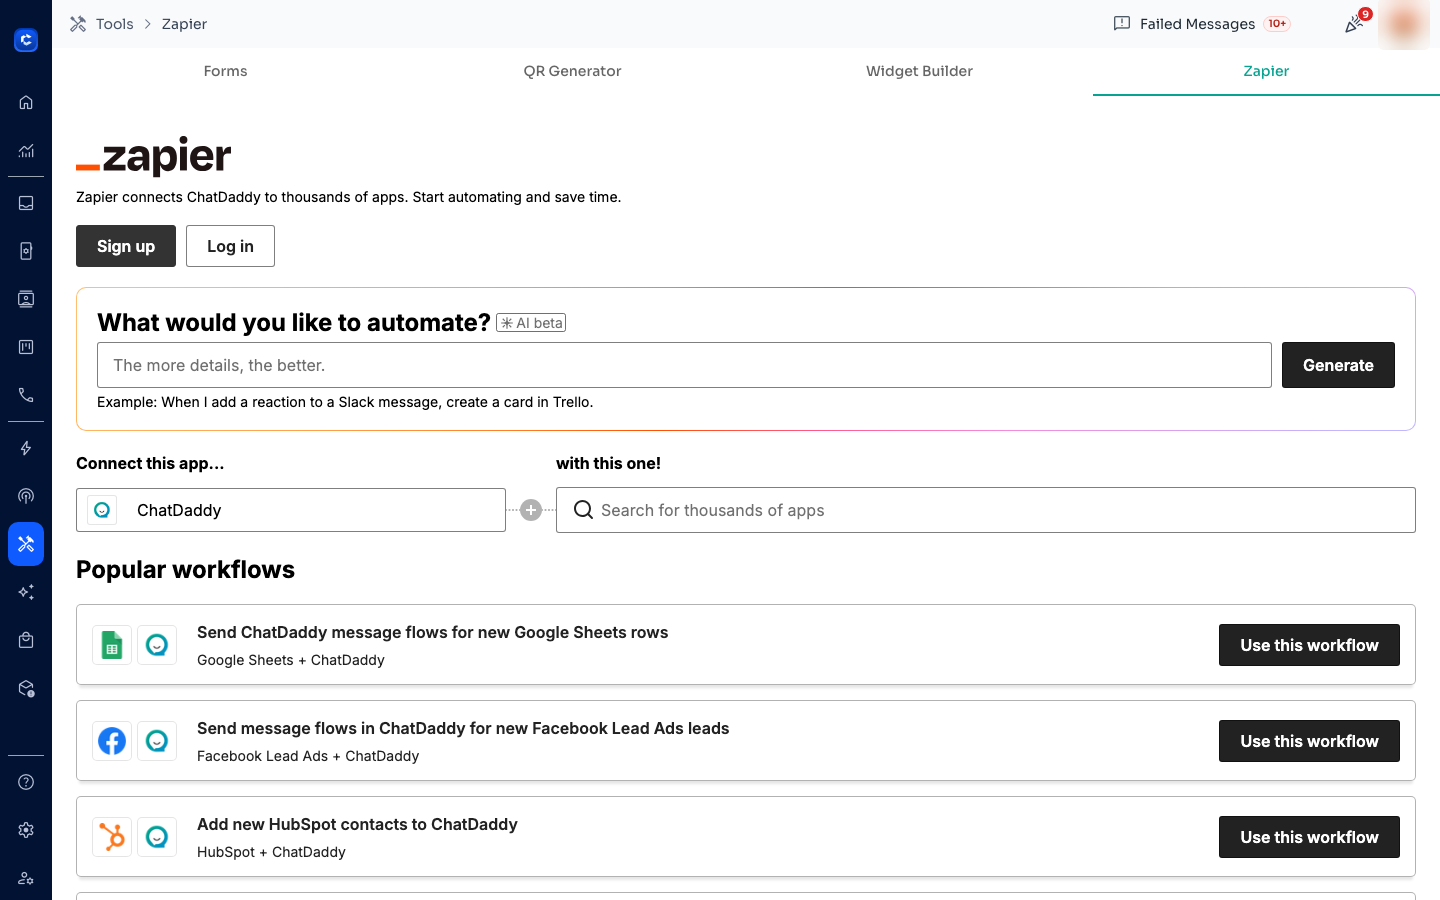Select the active Tools icon in sidebar
This screenshot has width=1440, height=900.
pyautogui.click(x=26, y=544)
